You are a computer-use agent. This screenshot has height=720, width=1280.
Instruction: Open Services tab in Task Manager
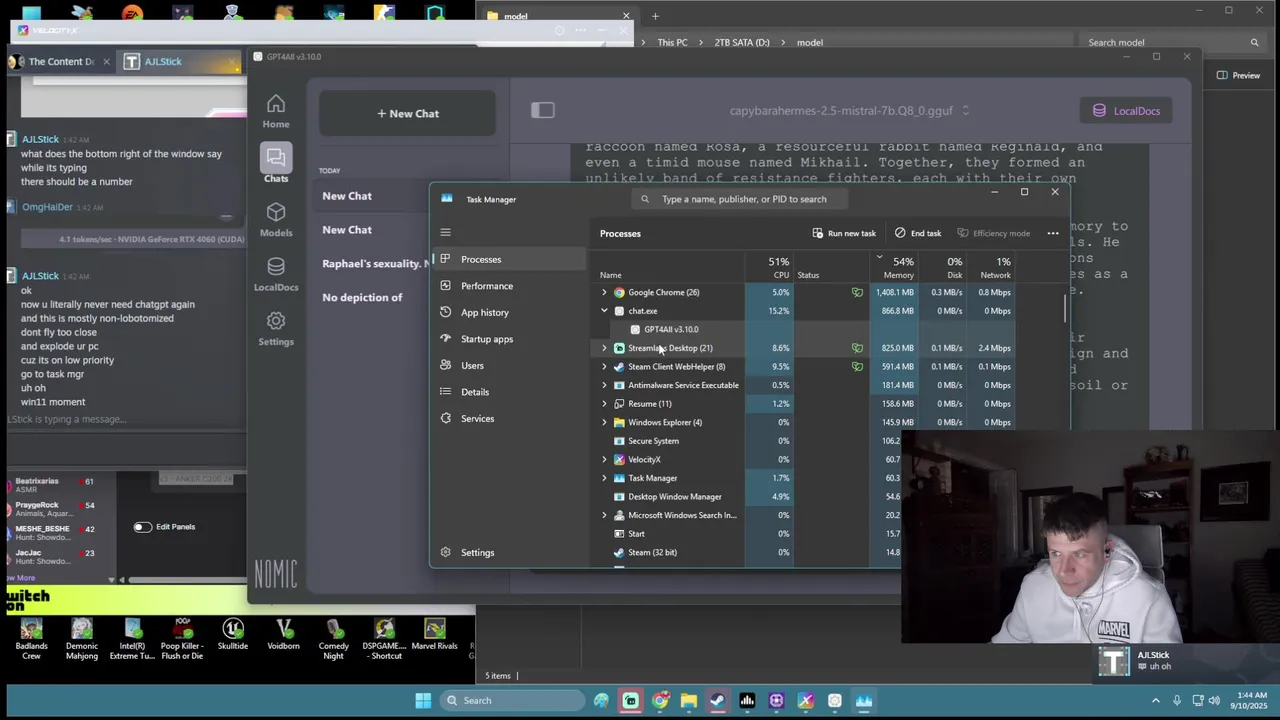[x=510, y=418]
